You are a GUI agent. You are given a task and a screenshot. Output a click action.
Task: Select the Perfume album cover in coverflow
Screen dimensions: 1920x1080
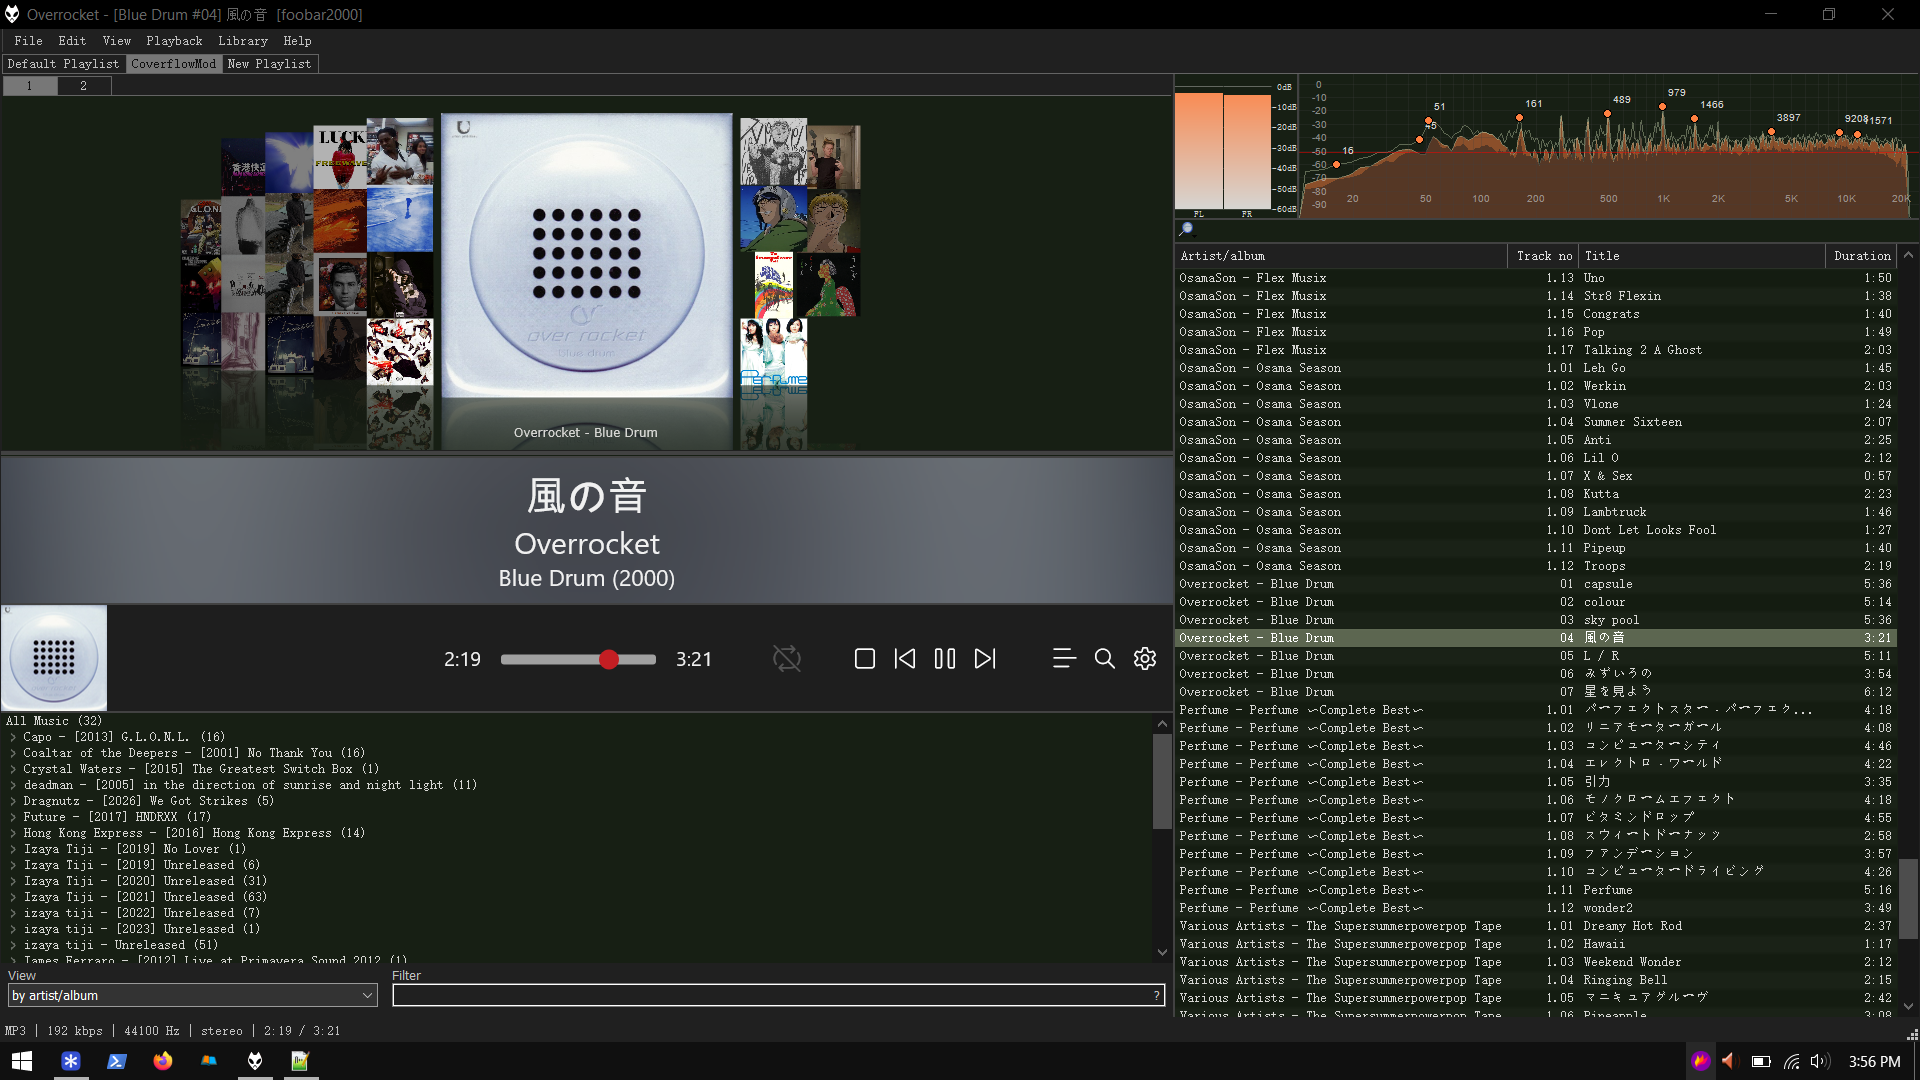[x=773, y=352]
